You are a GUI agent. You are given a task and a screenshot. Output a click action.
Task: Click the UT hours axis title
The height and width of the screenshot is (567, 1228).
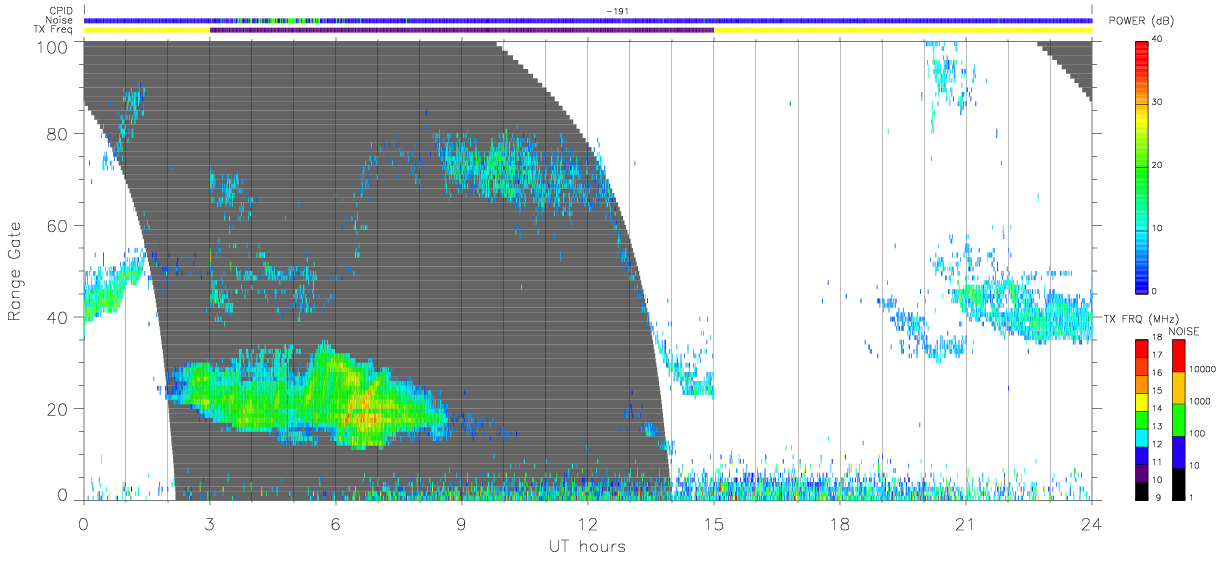tap(587, 546)
